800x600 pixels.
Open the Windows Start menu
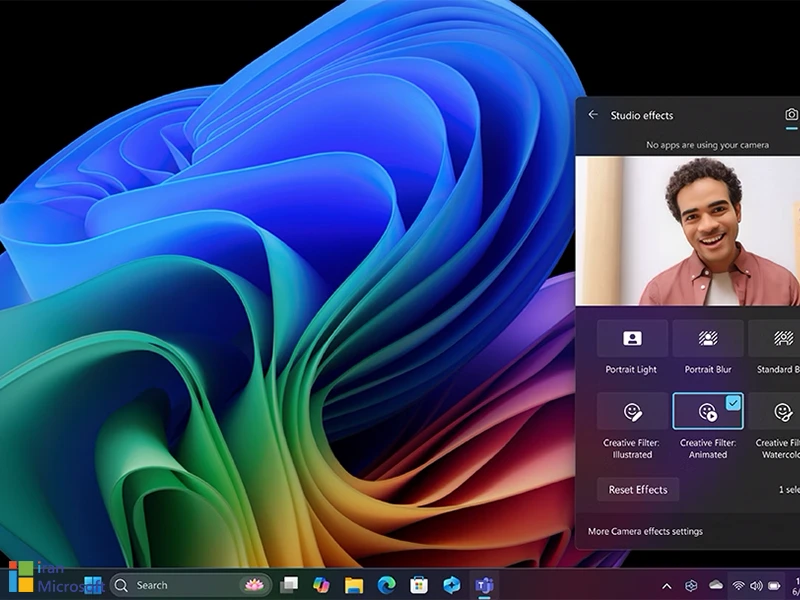[93, 585]
